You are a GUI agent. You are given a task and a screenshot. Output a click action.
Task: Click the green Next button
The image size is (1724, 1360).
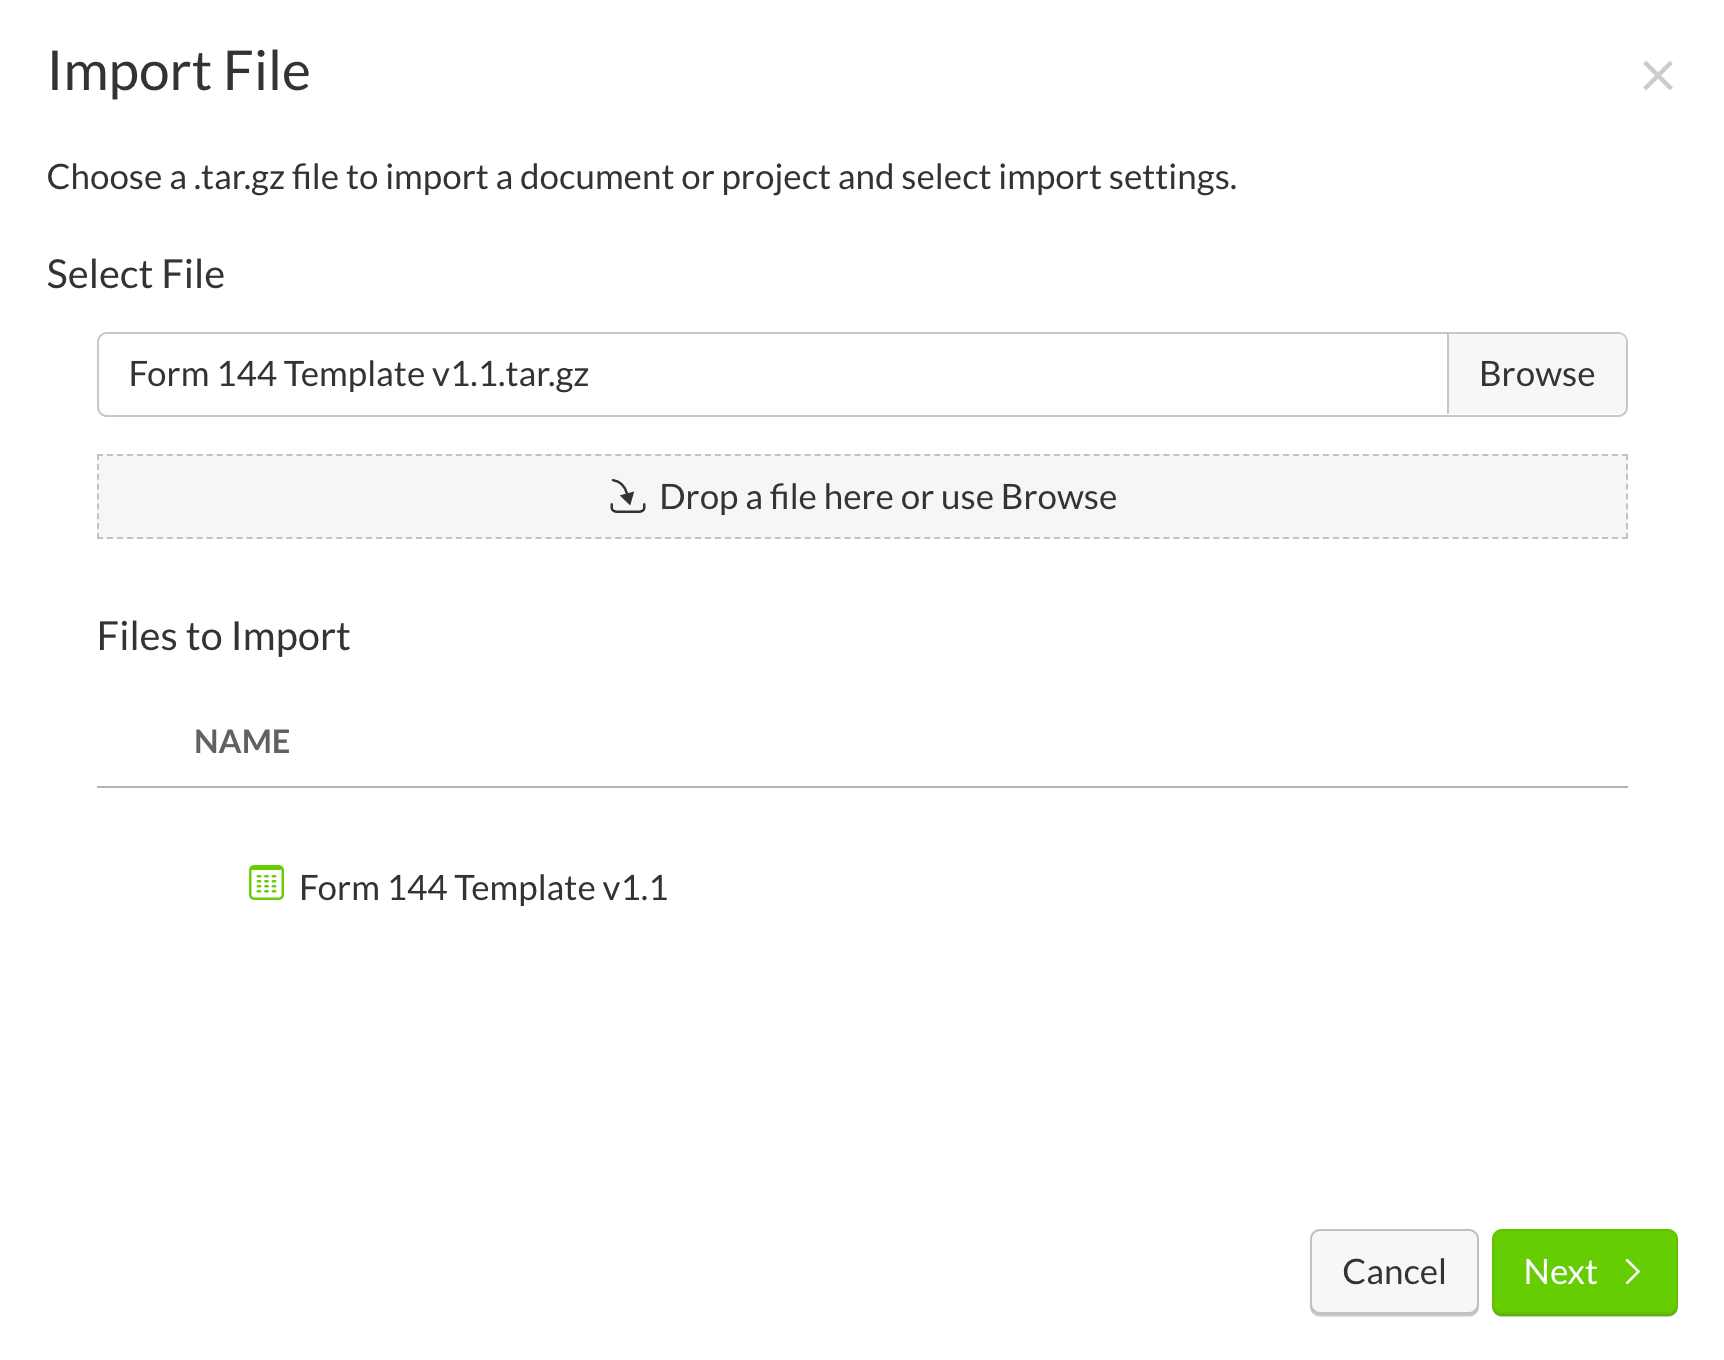(1584, 1272)
